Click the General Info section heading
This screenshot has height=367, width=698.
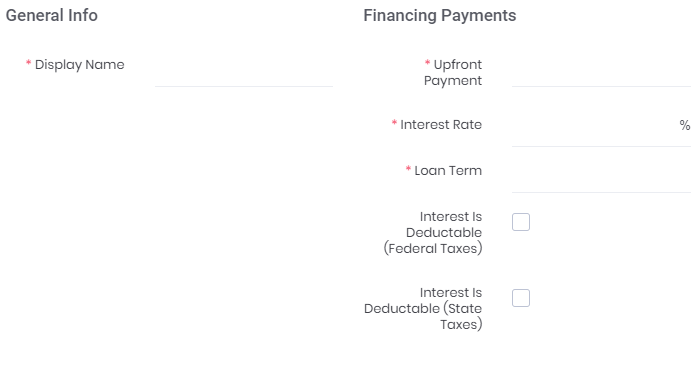point(52,16)
